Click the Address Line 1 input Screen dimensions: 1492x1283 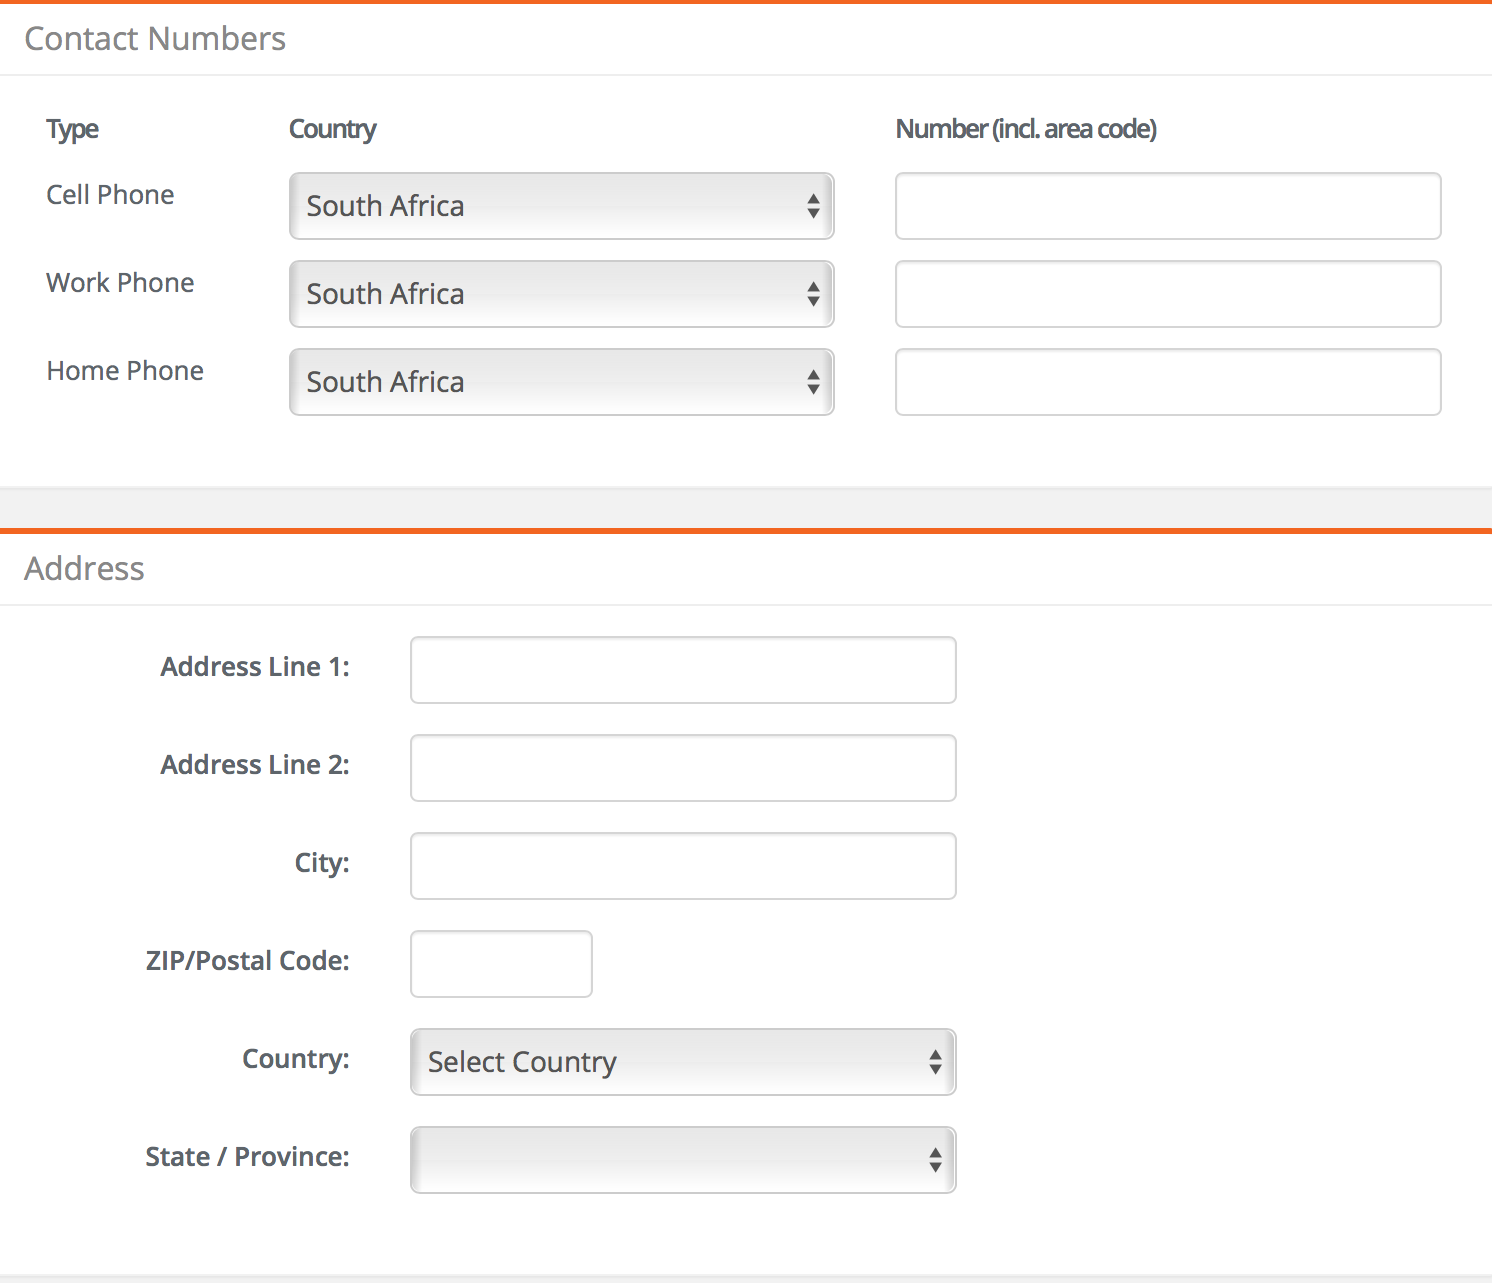(683, 670)
